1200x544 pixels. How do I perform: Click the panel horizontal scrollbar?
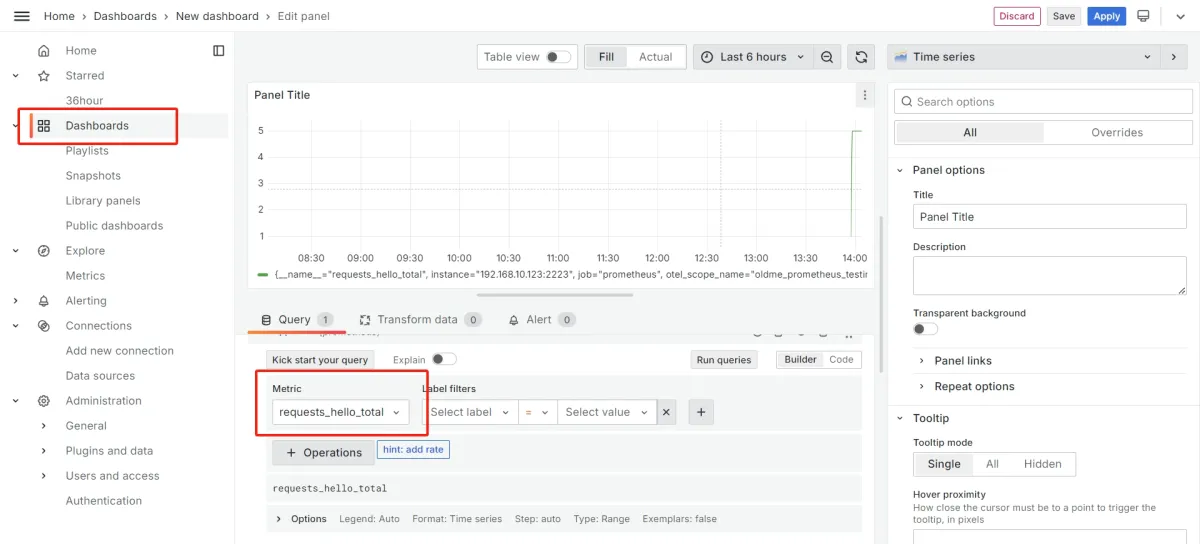(x=555, y=295)
